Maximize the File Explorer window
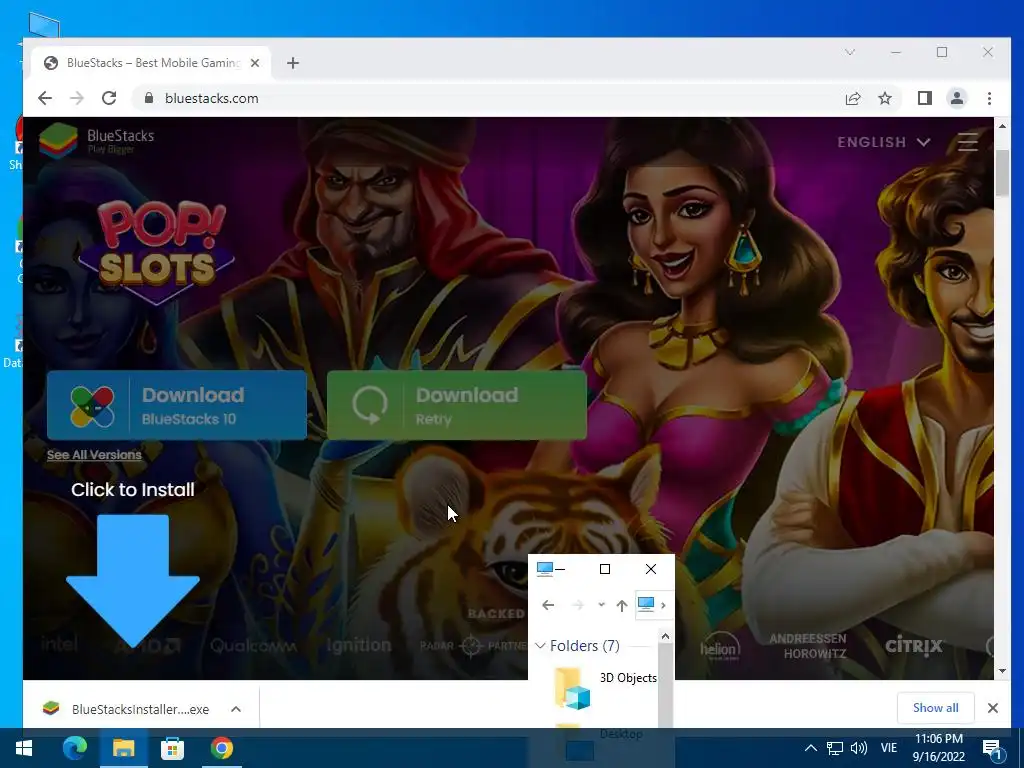The image size is (1024, 768). pos(605,569)
